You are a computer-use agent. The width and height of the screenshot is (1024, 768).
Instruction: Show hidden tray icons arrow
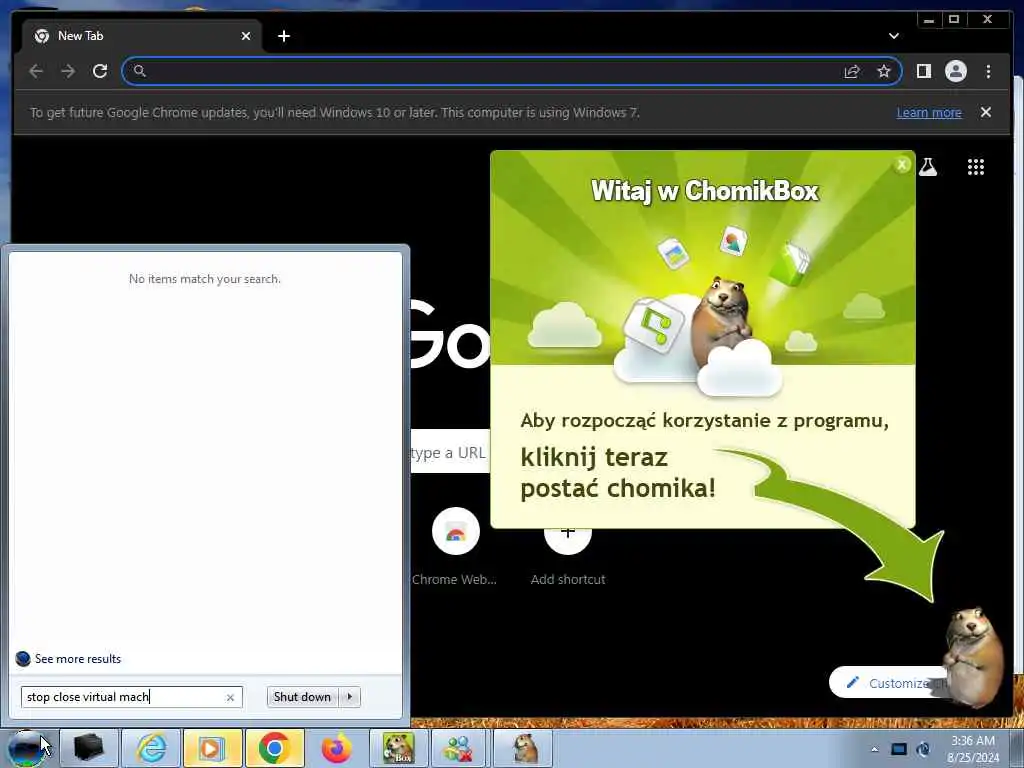click(x=874, y=749)
